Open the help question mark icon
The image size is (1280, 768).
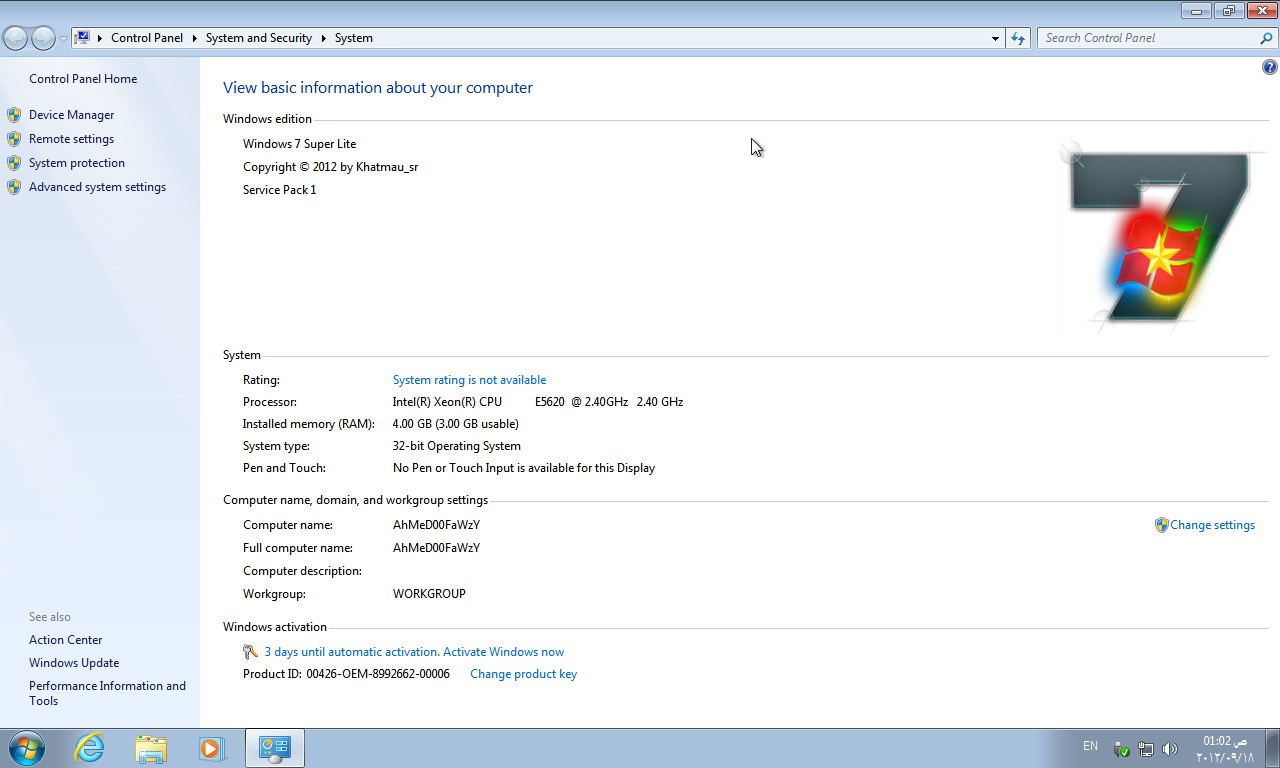[x=1270, y=68]
